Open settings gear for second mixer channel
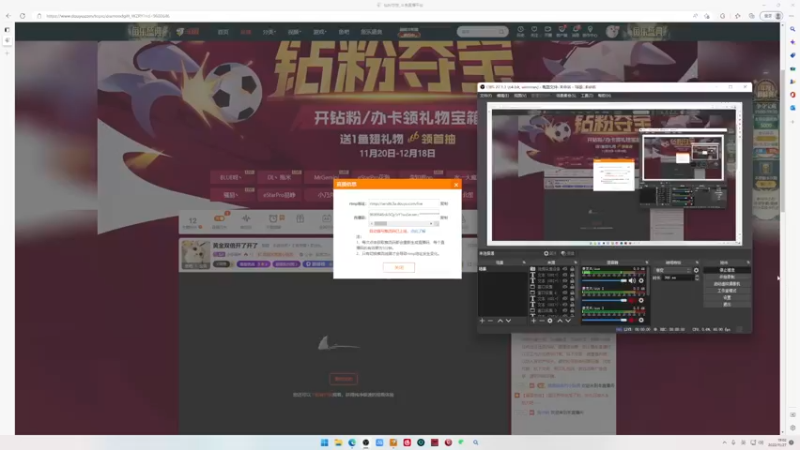800x450 pixels. (x=641, y=301)
